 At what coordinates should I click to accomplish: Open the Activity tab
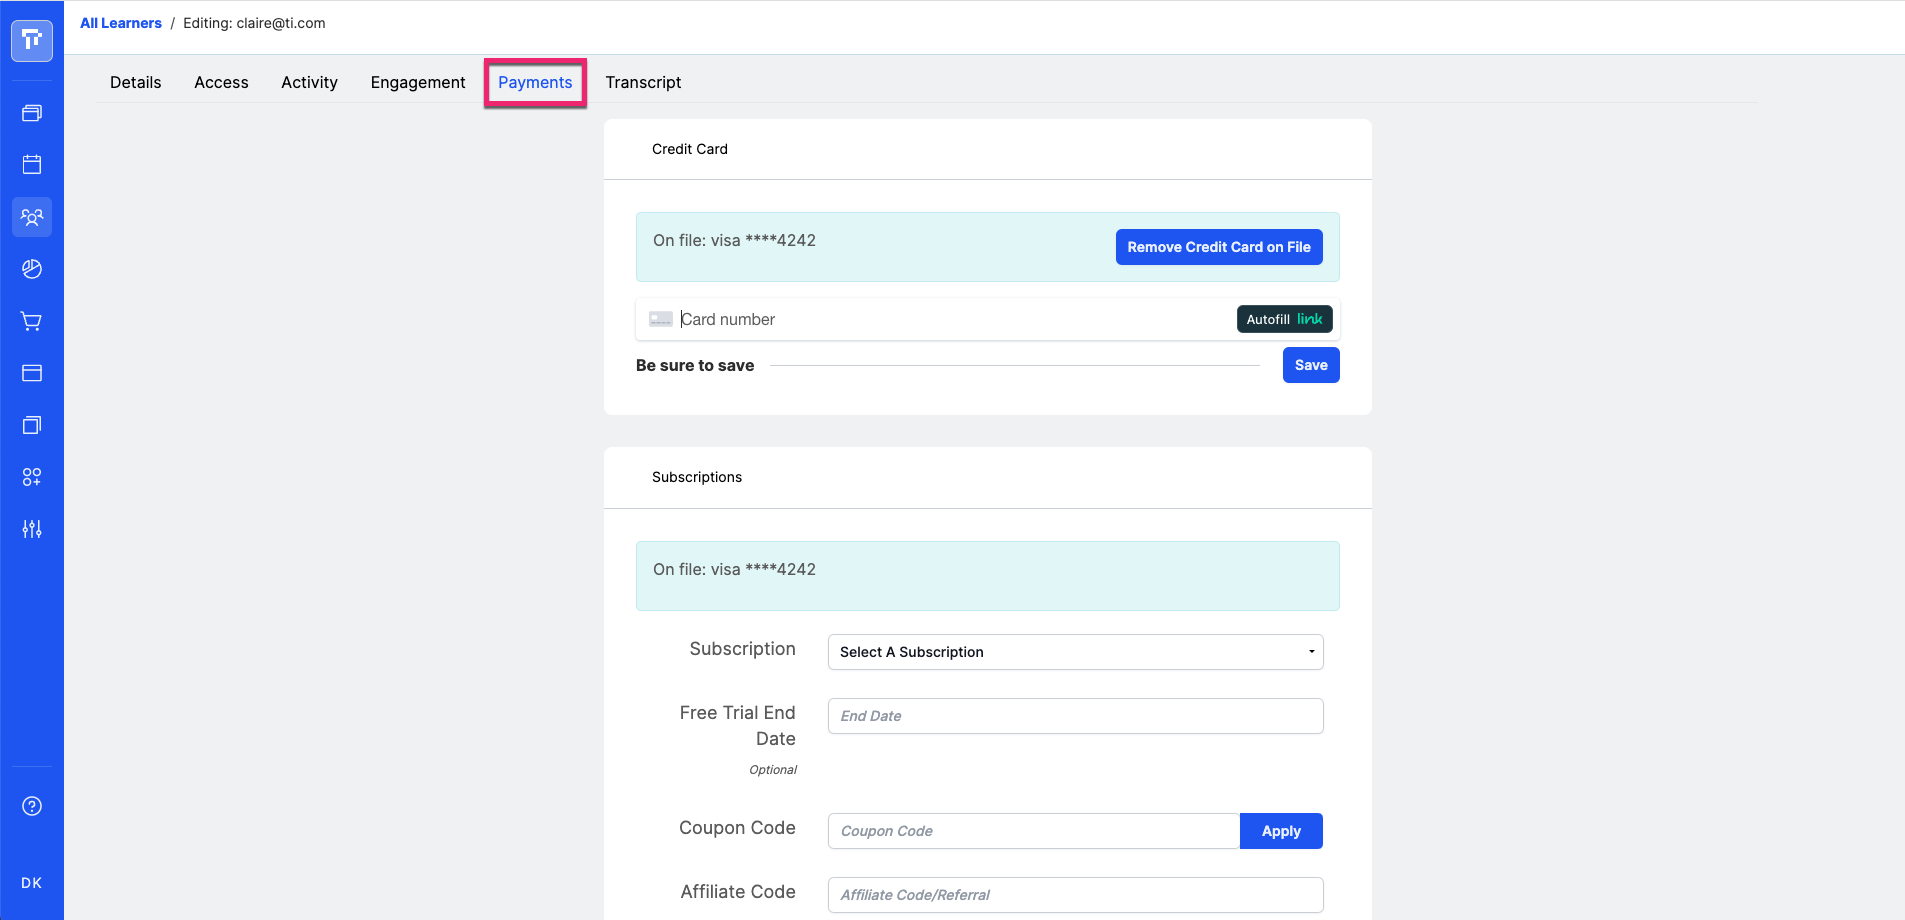tap(309, 82)
